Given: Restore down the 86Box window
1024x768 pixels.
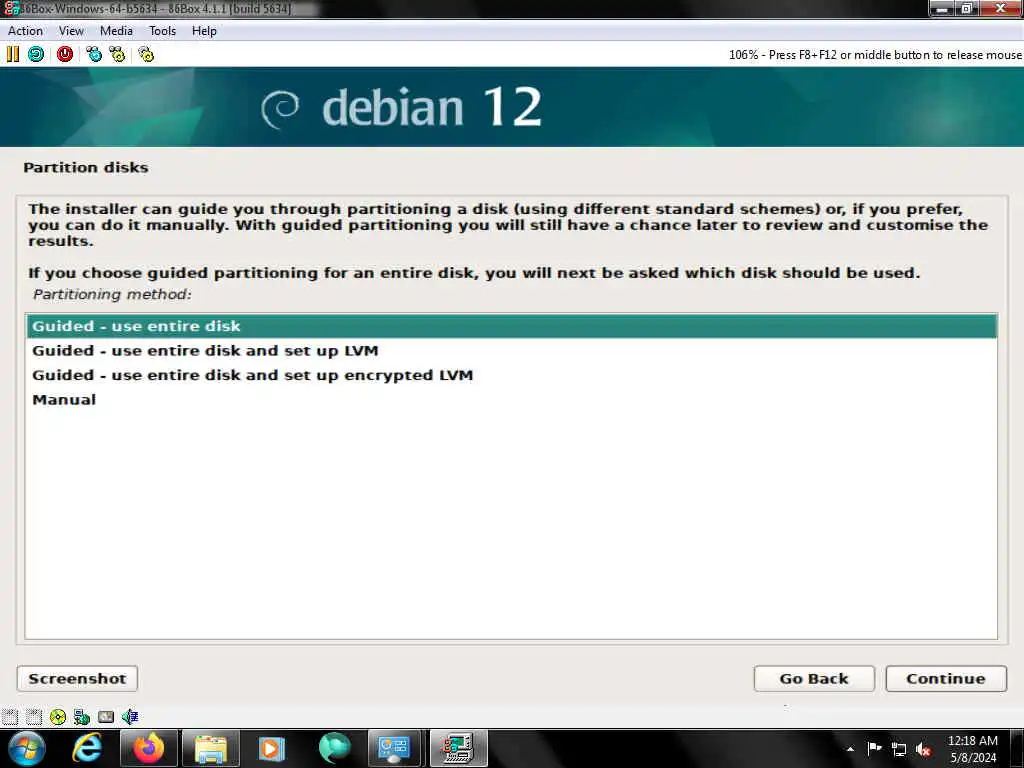Looking at the screenshot, I should (967, 8).
